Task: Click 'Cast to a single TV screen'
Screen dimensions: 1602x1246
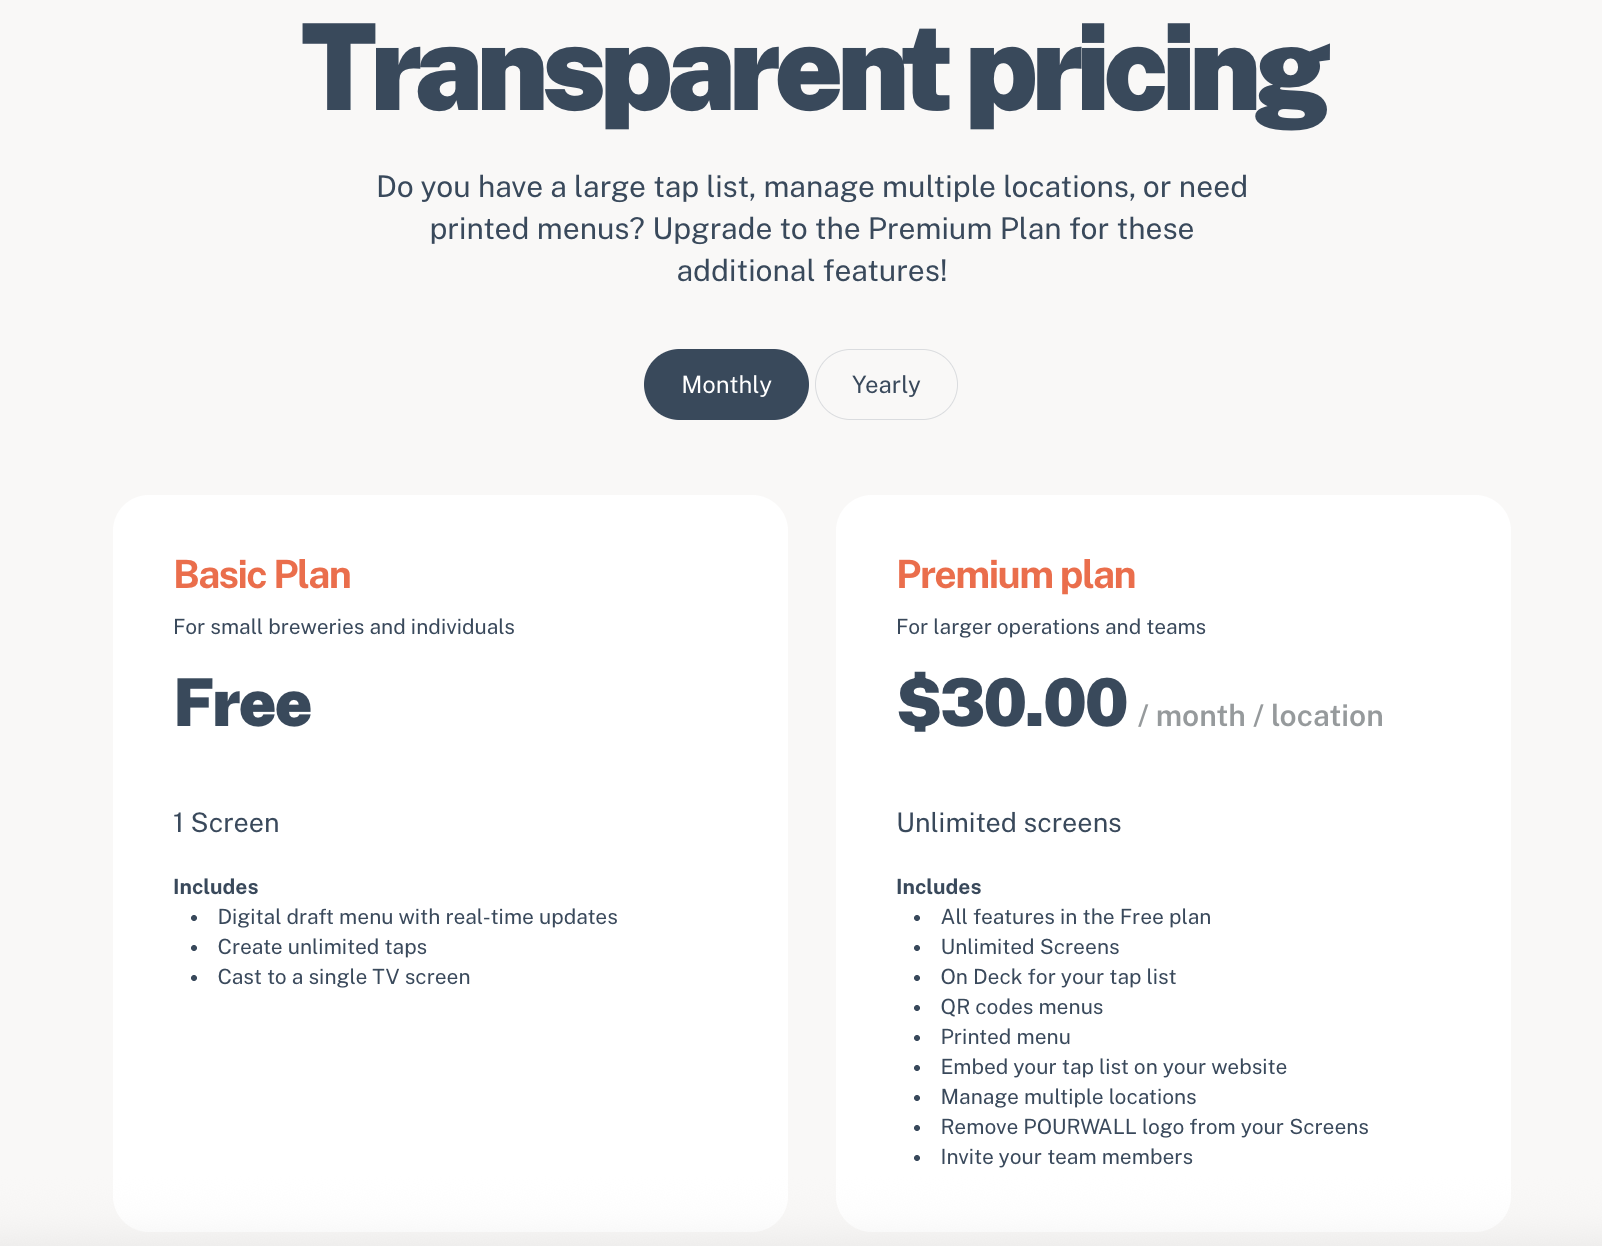Action: tap(343, 977)
